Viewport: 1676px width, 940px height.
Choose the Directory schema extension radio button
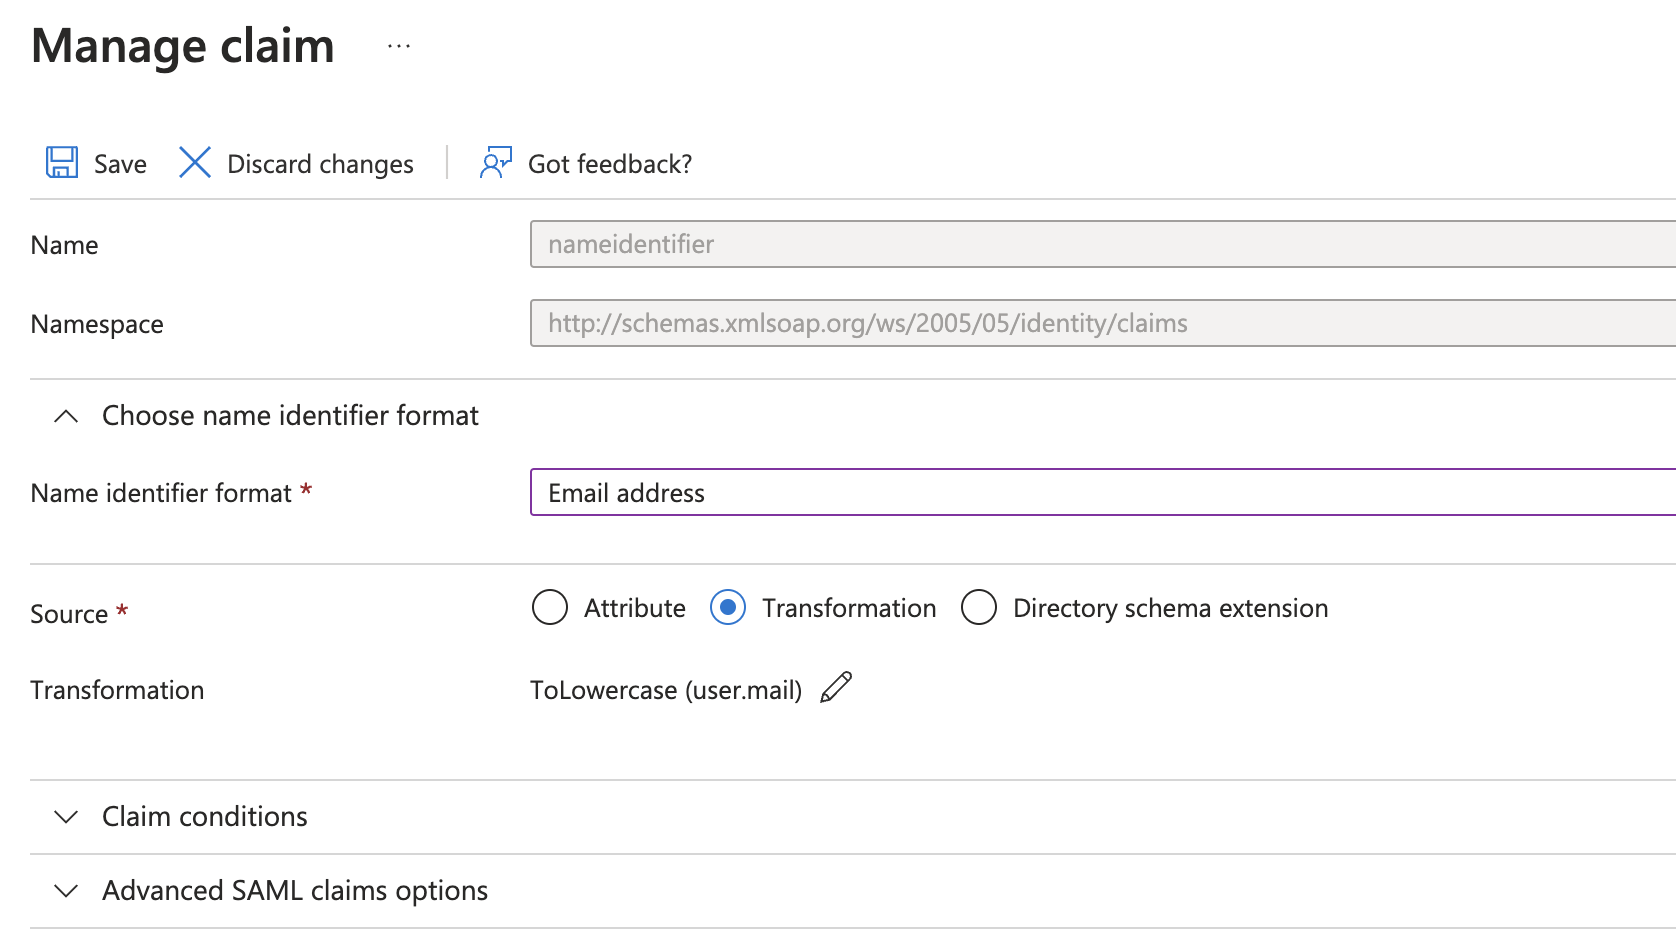tap(979, 607)
